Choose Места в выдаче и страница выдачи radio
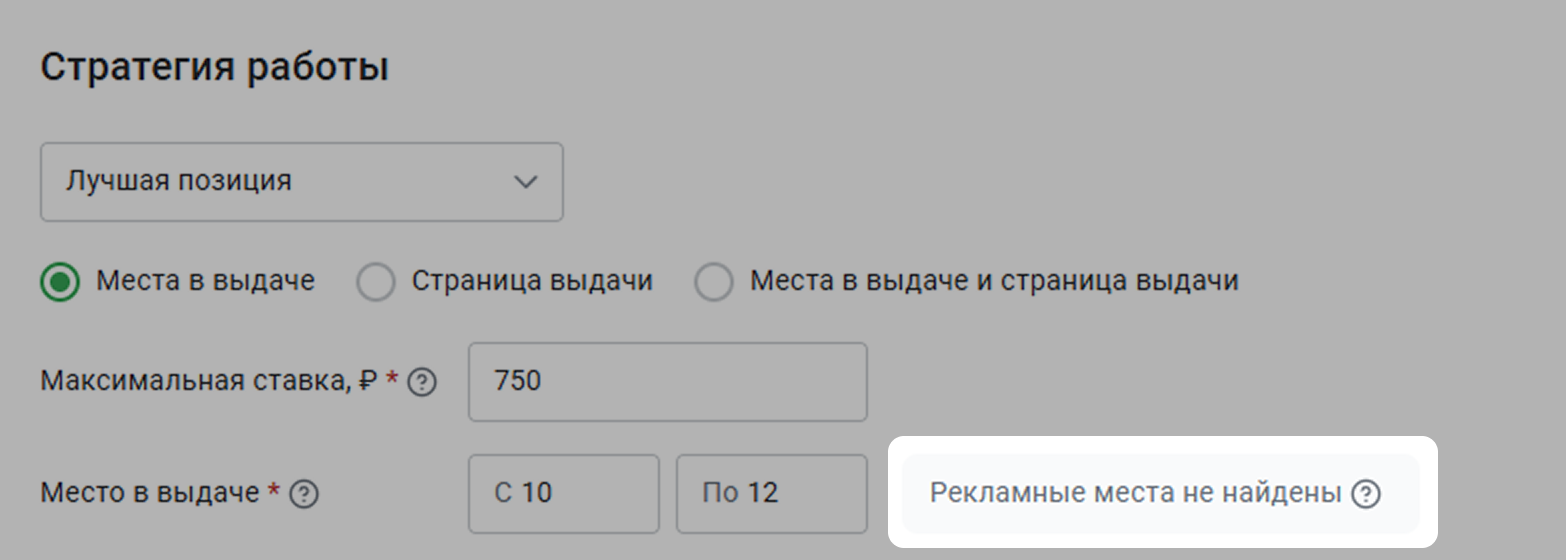The width and height of the screenshot is (1566, 560). [x=714, y=282]
